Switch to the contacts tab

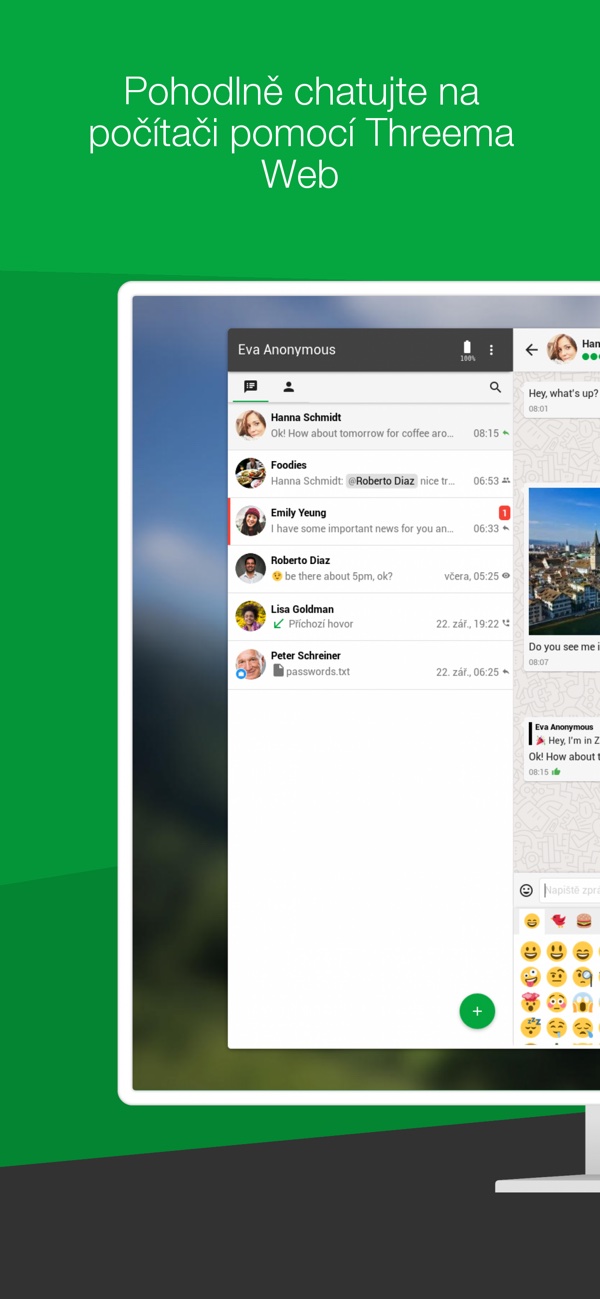(x=288, y=387)
